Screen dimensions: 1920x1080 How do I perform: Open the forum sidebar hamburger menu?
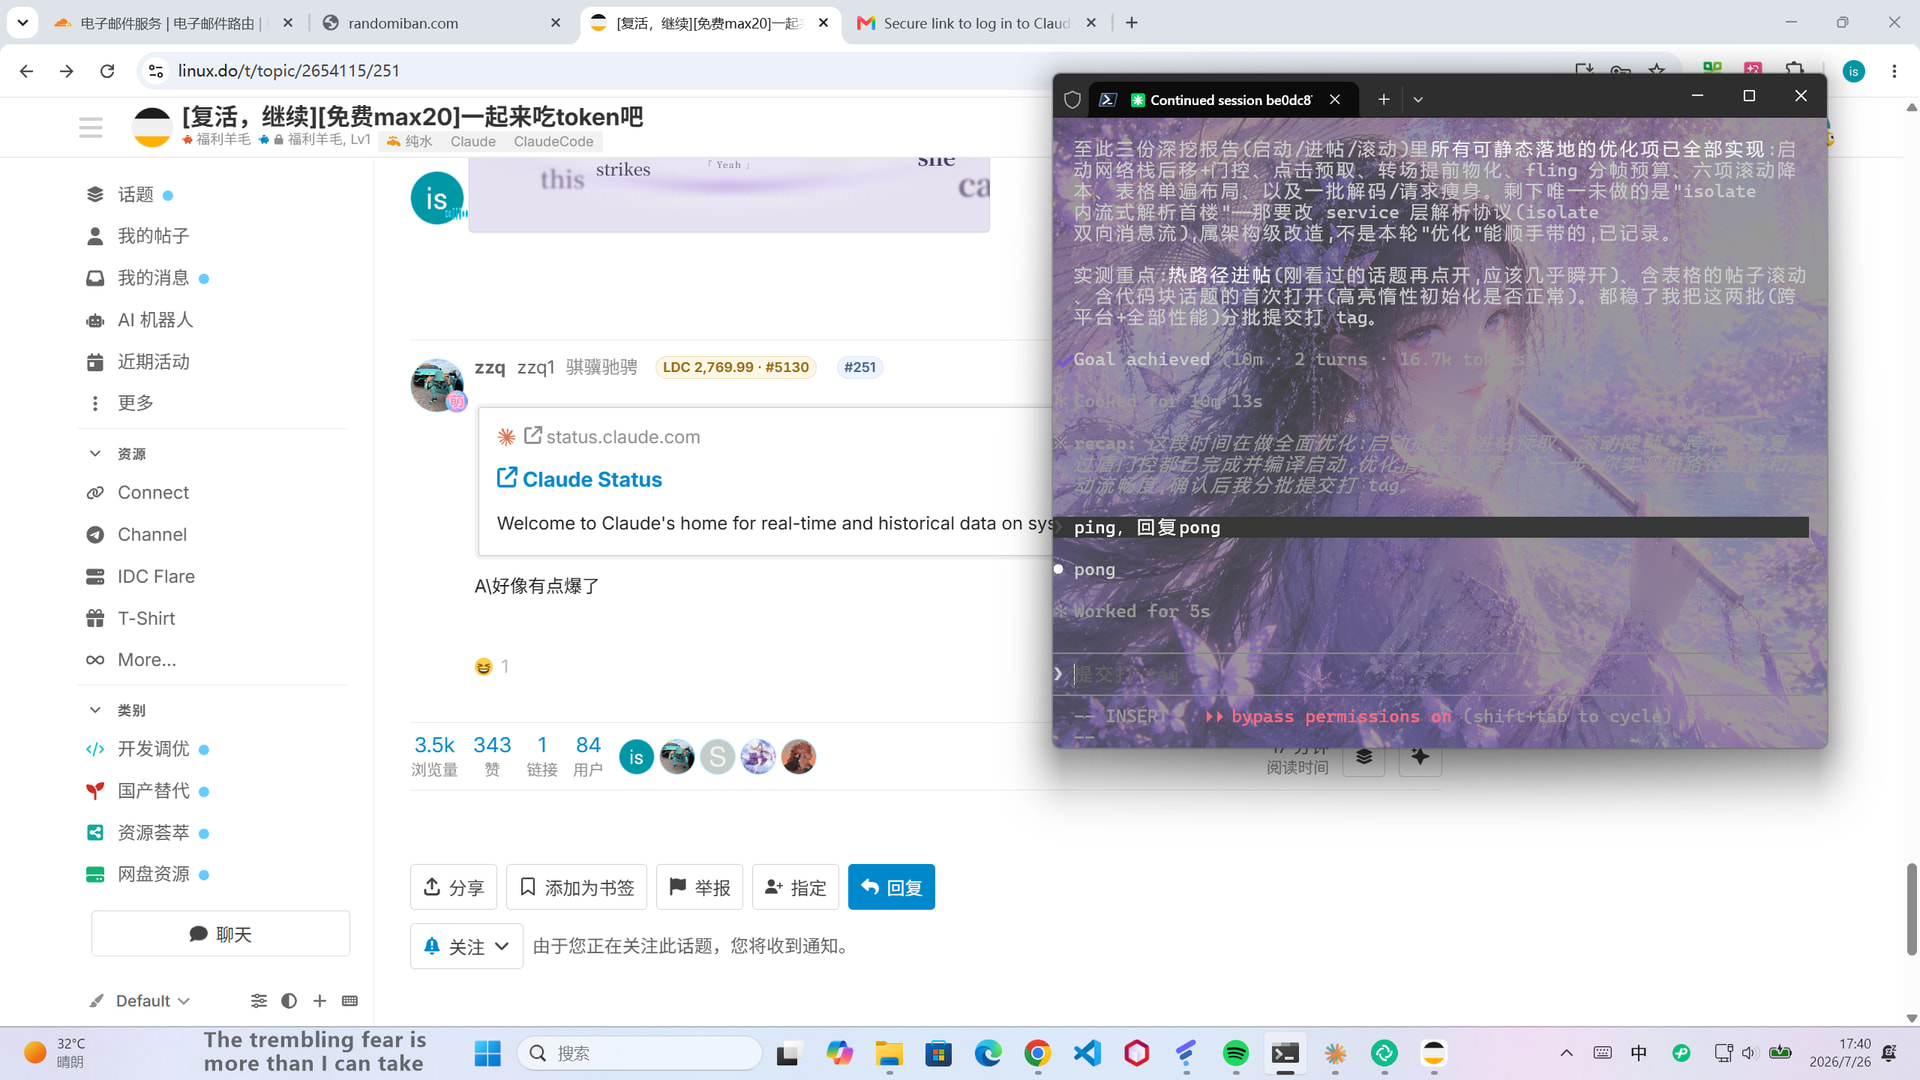pos(91,128)
